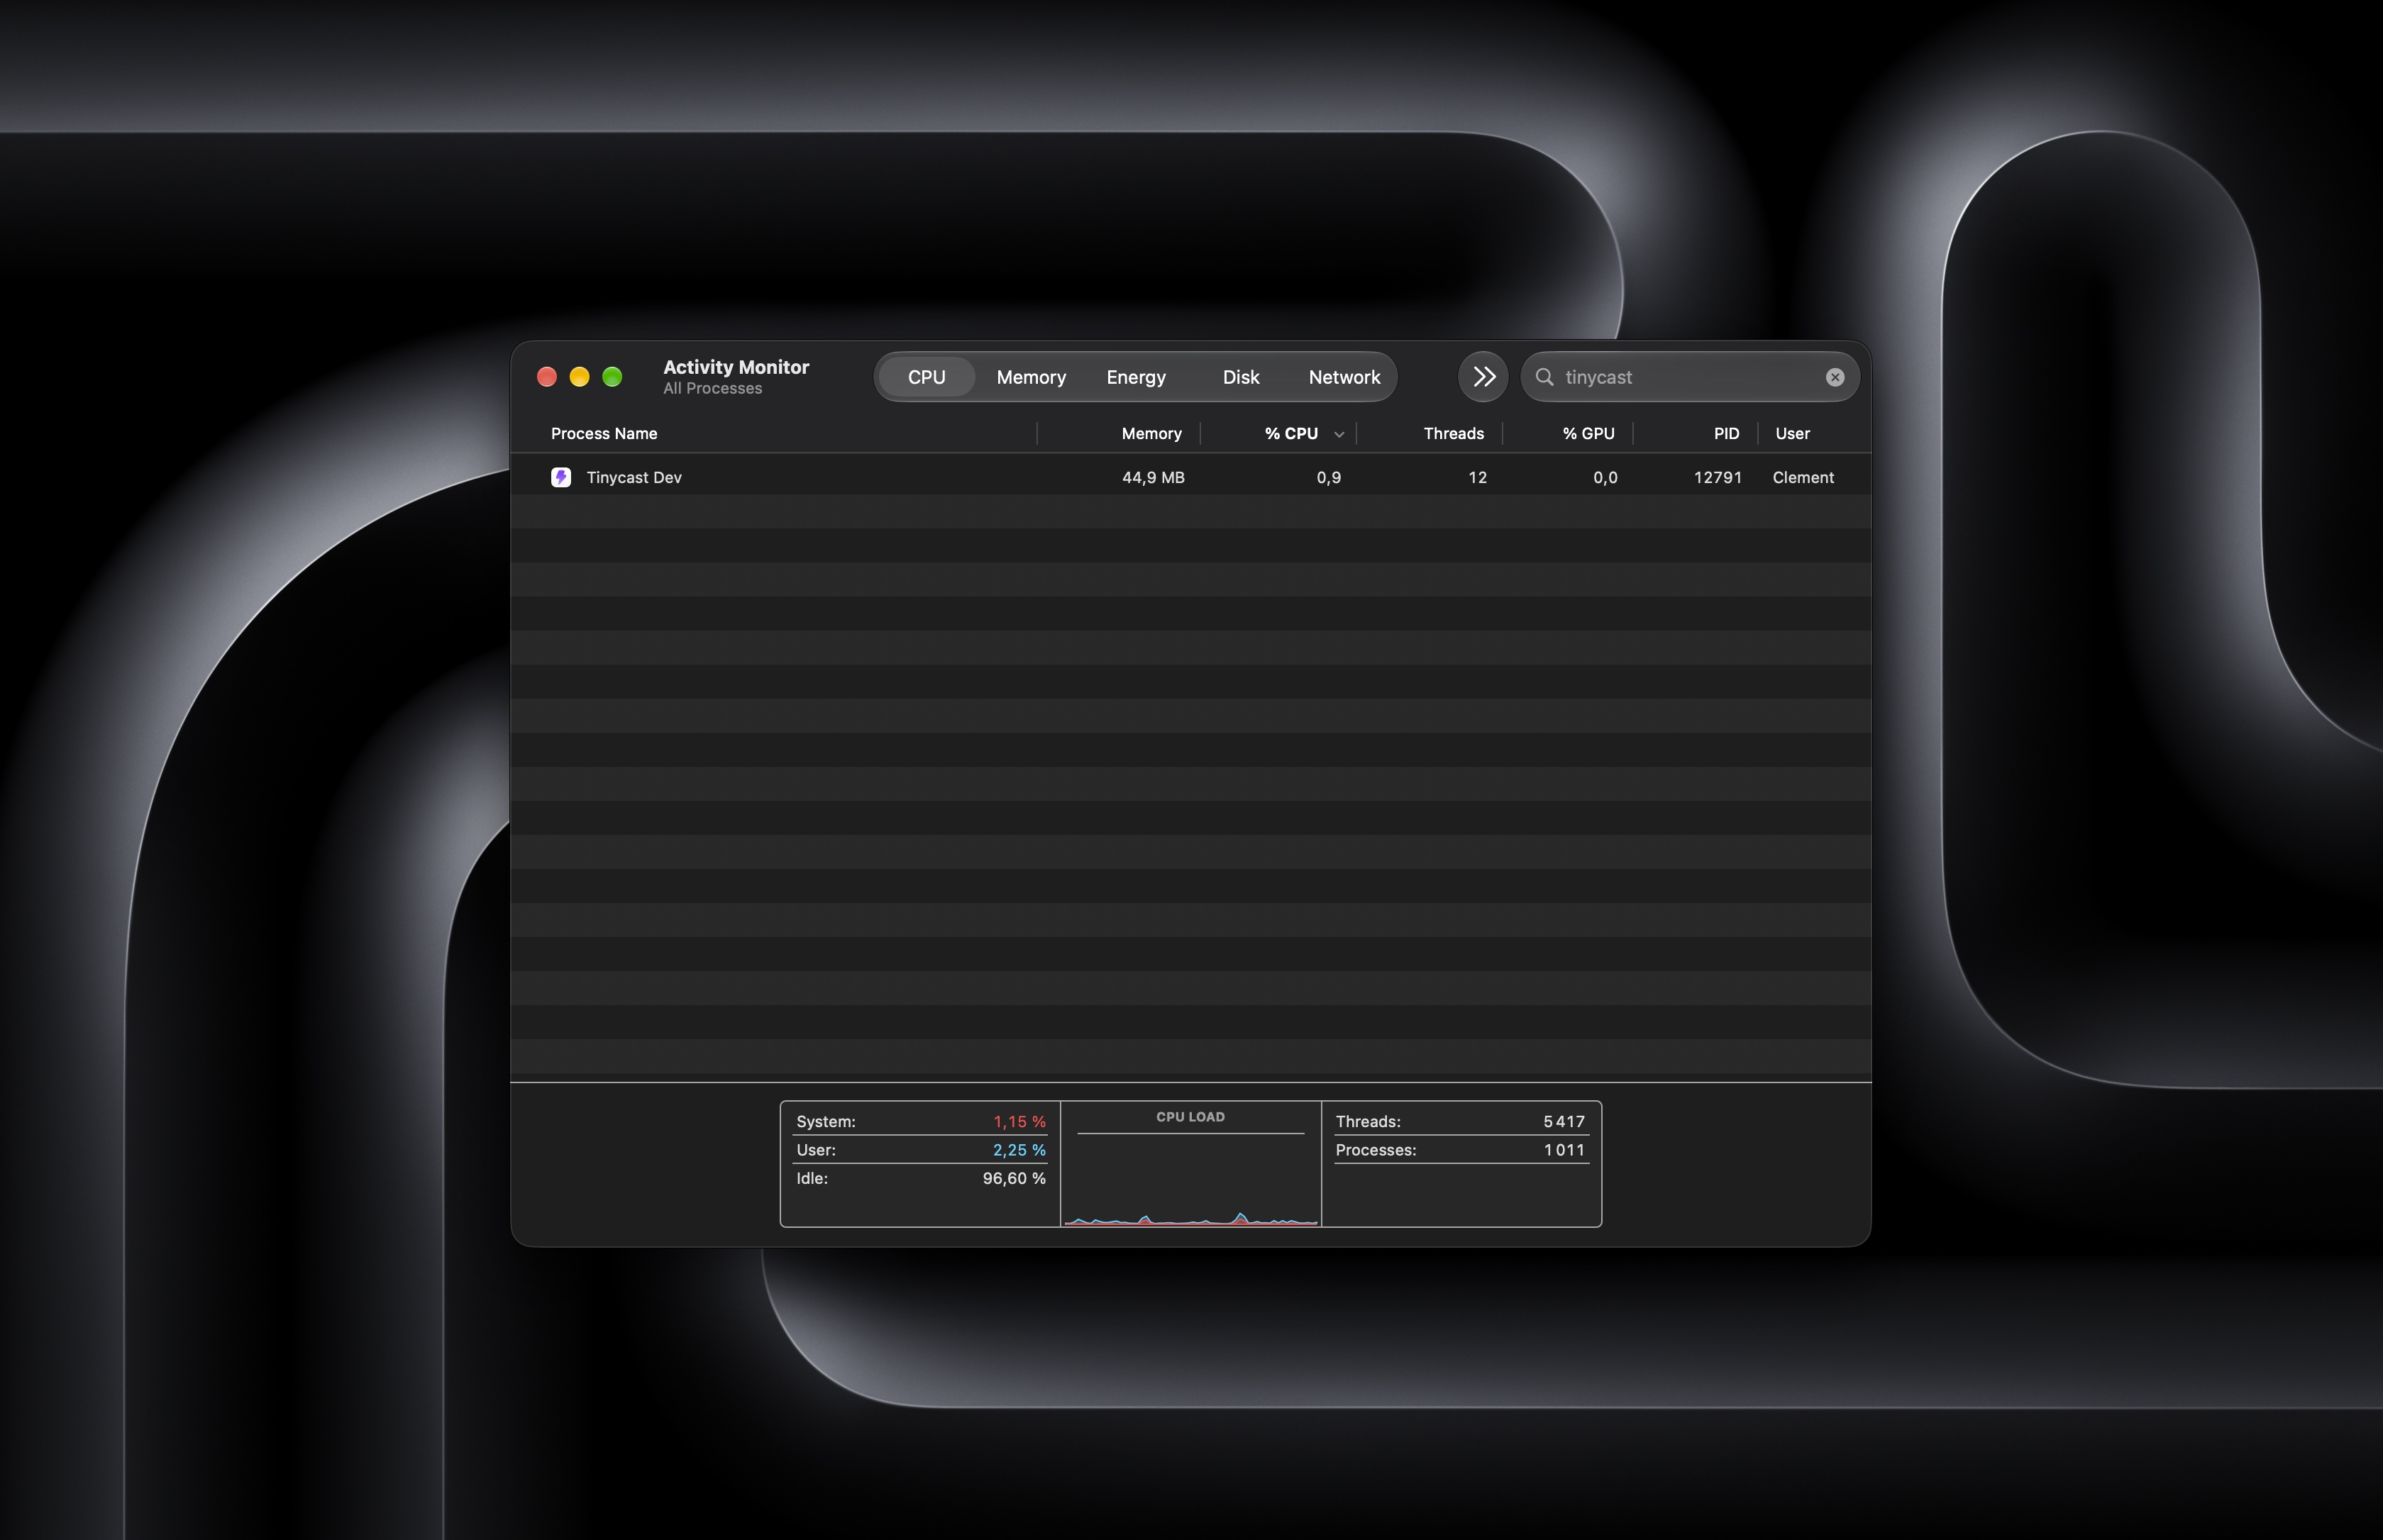Close the Activity Monitor window
This screenshot has height=1540, width=2383.
(547, 377)
